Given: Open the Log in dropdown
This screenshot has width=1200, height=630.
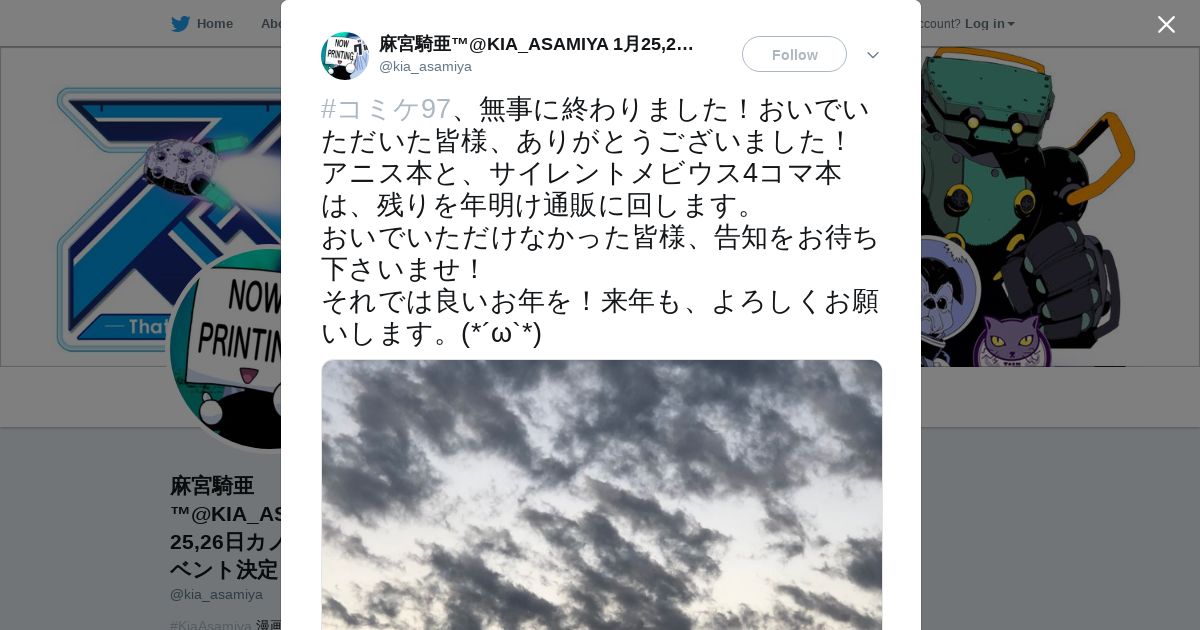Looking at the screenshot, I should pyautogui.click(x=989, y=24).
